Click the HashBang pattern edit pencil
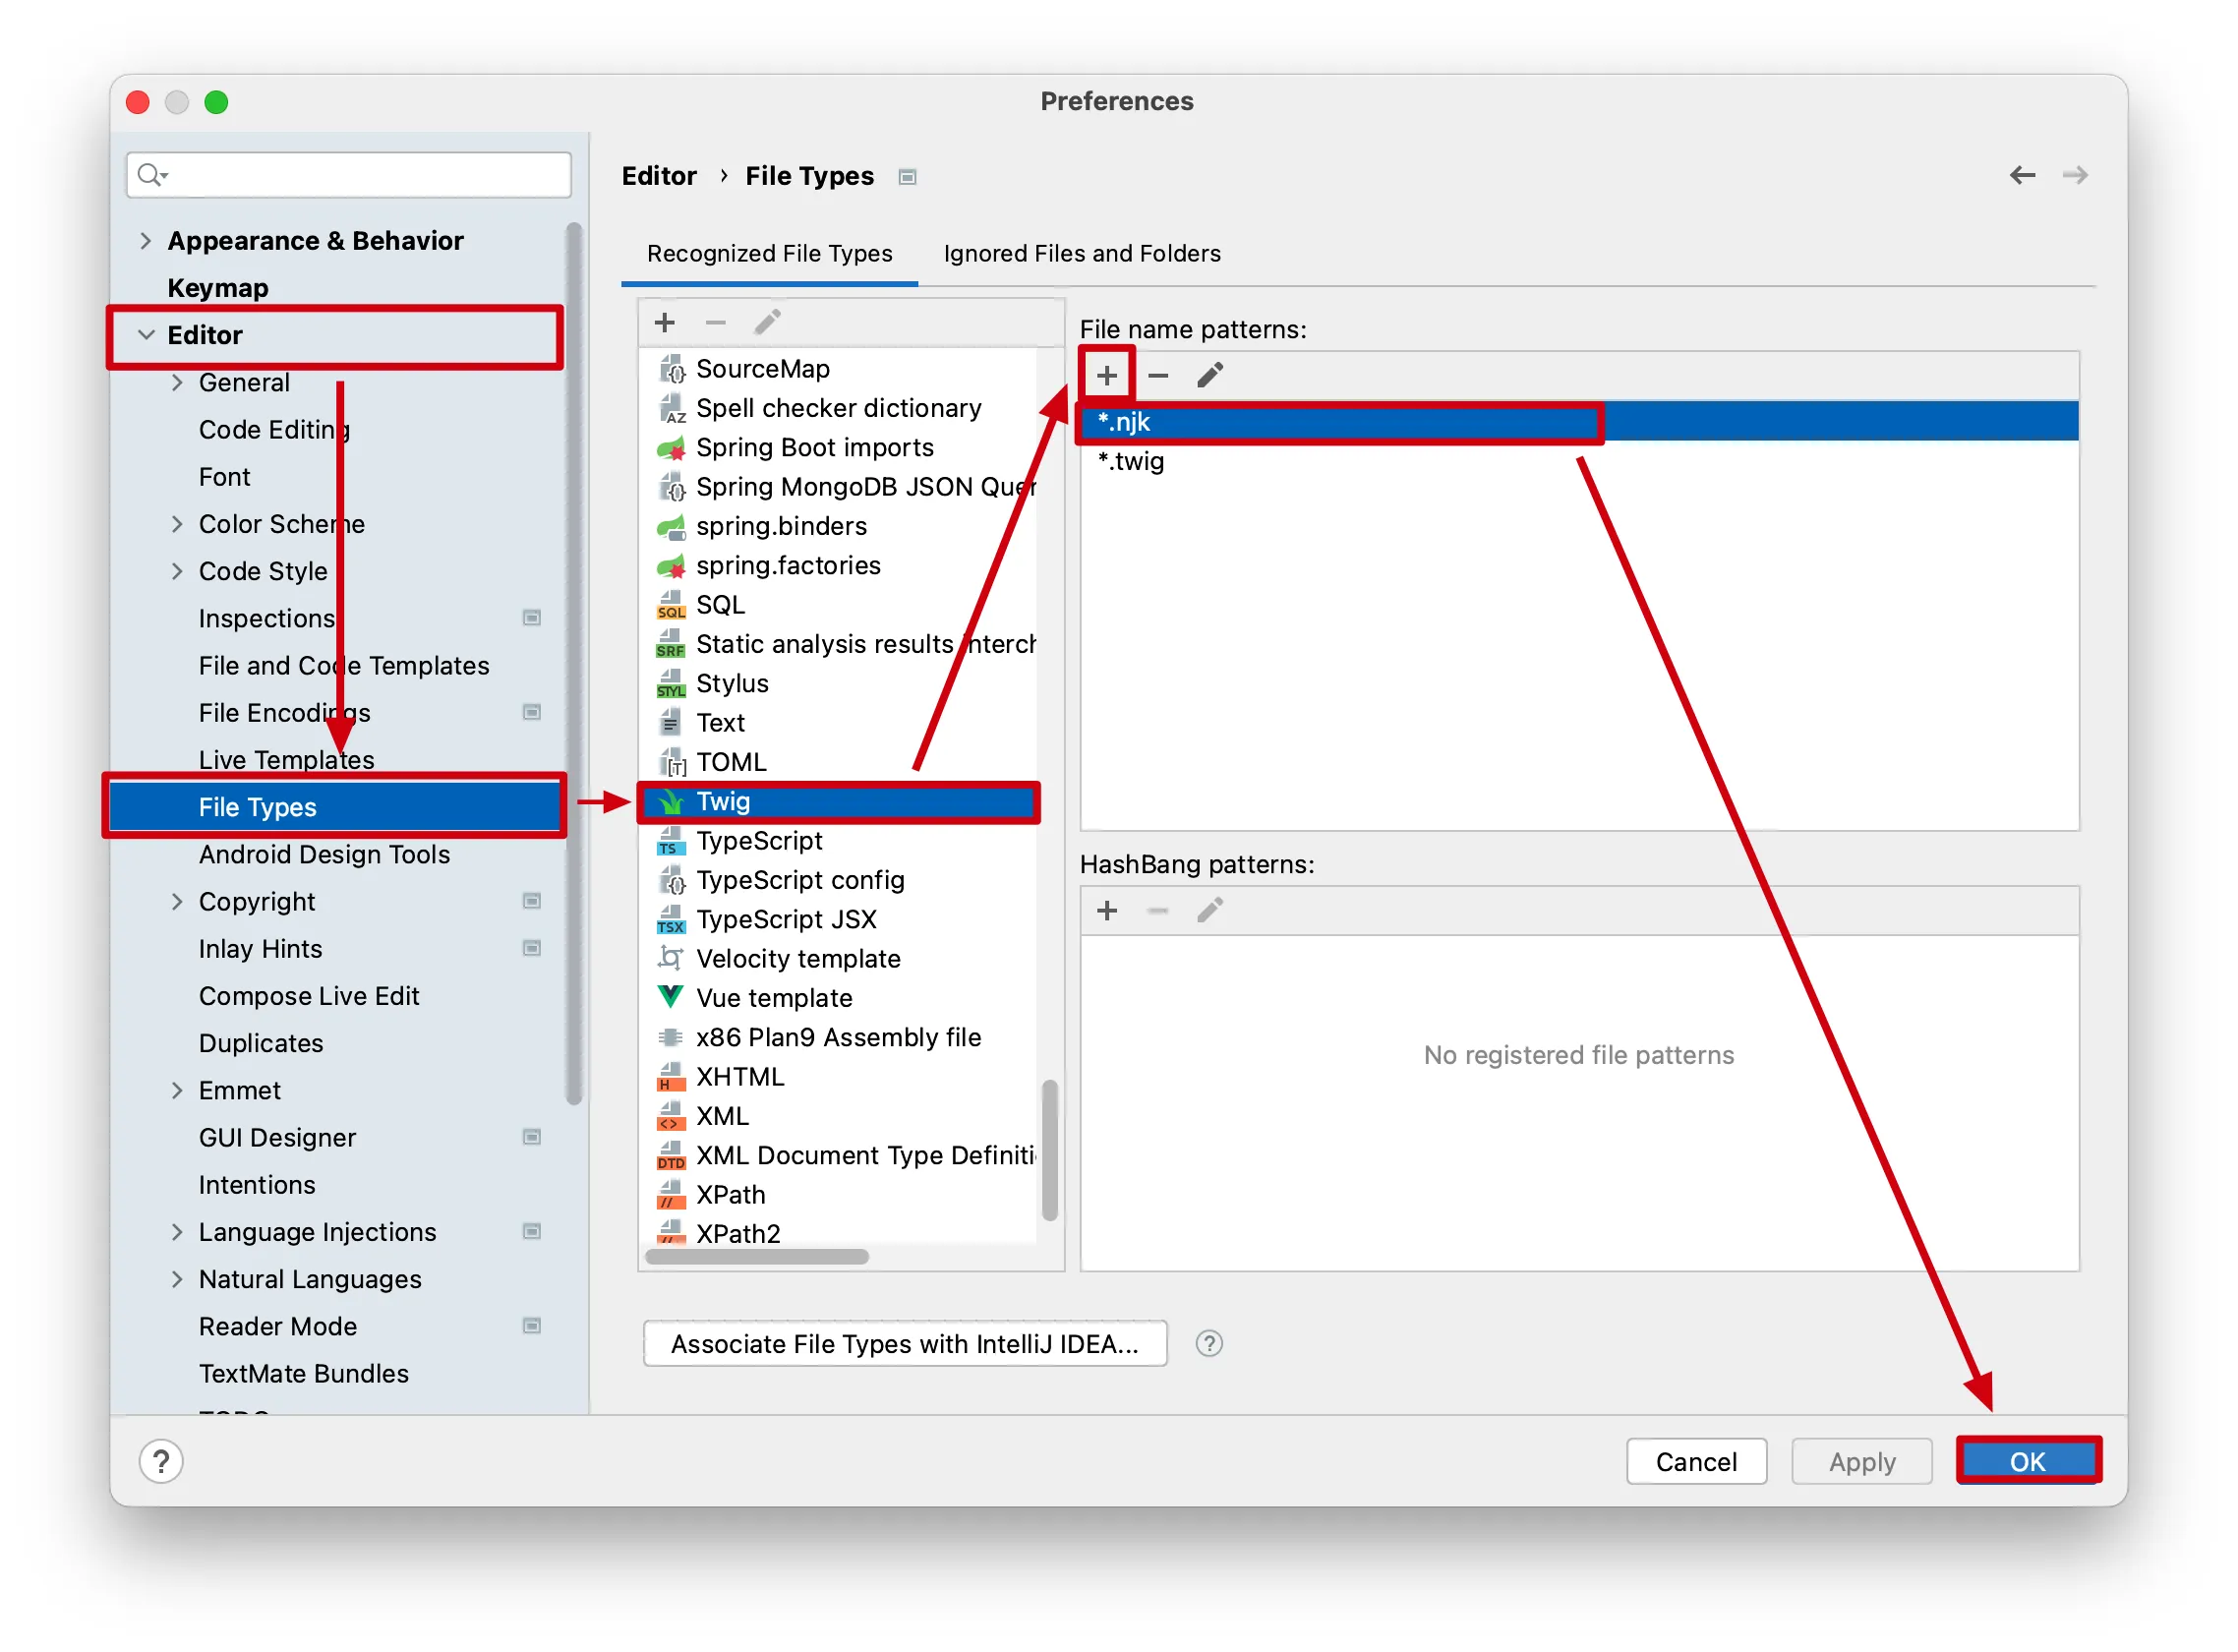Screen dimensions: 2238x1652 coord(1210,911)
